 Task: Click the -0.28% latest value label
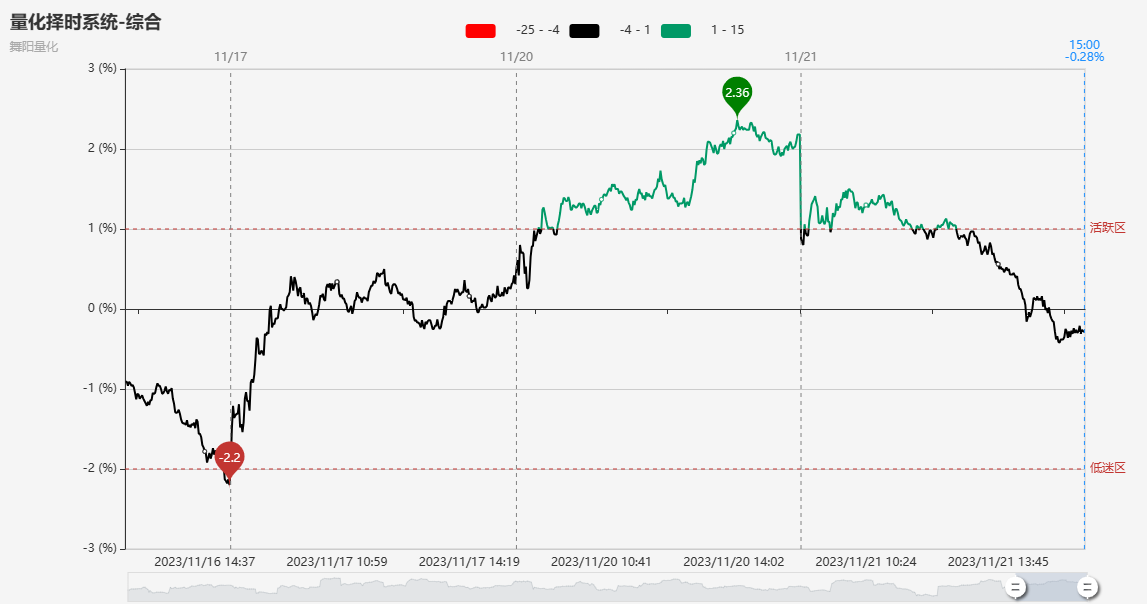coord(1084,57)
